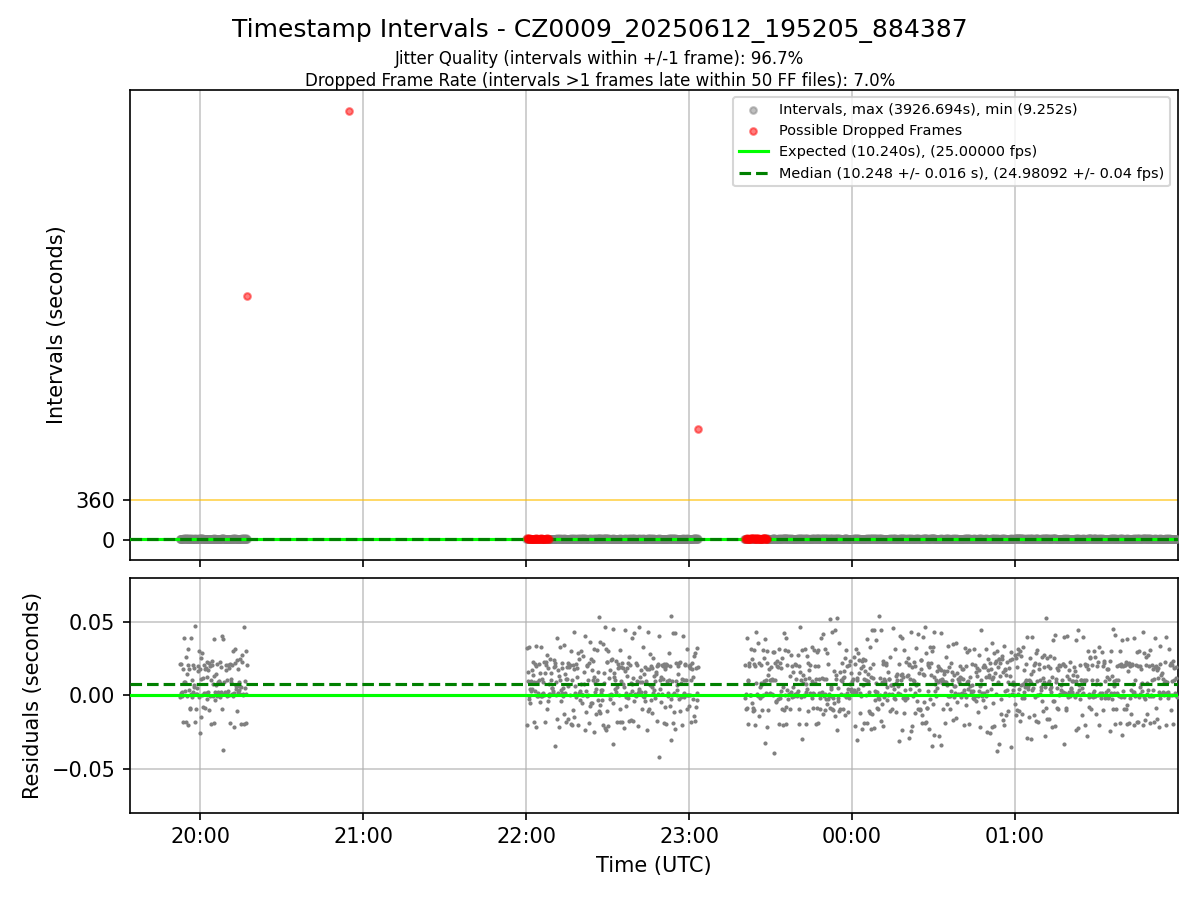1200x900 pixels.
Task: Click the '360' y-axis tick label
Action: tap(96, 500)
